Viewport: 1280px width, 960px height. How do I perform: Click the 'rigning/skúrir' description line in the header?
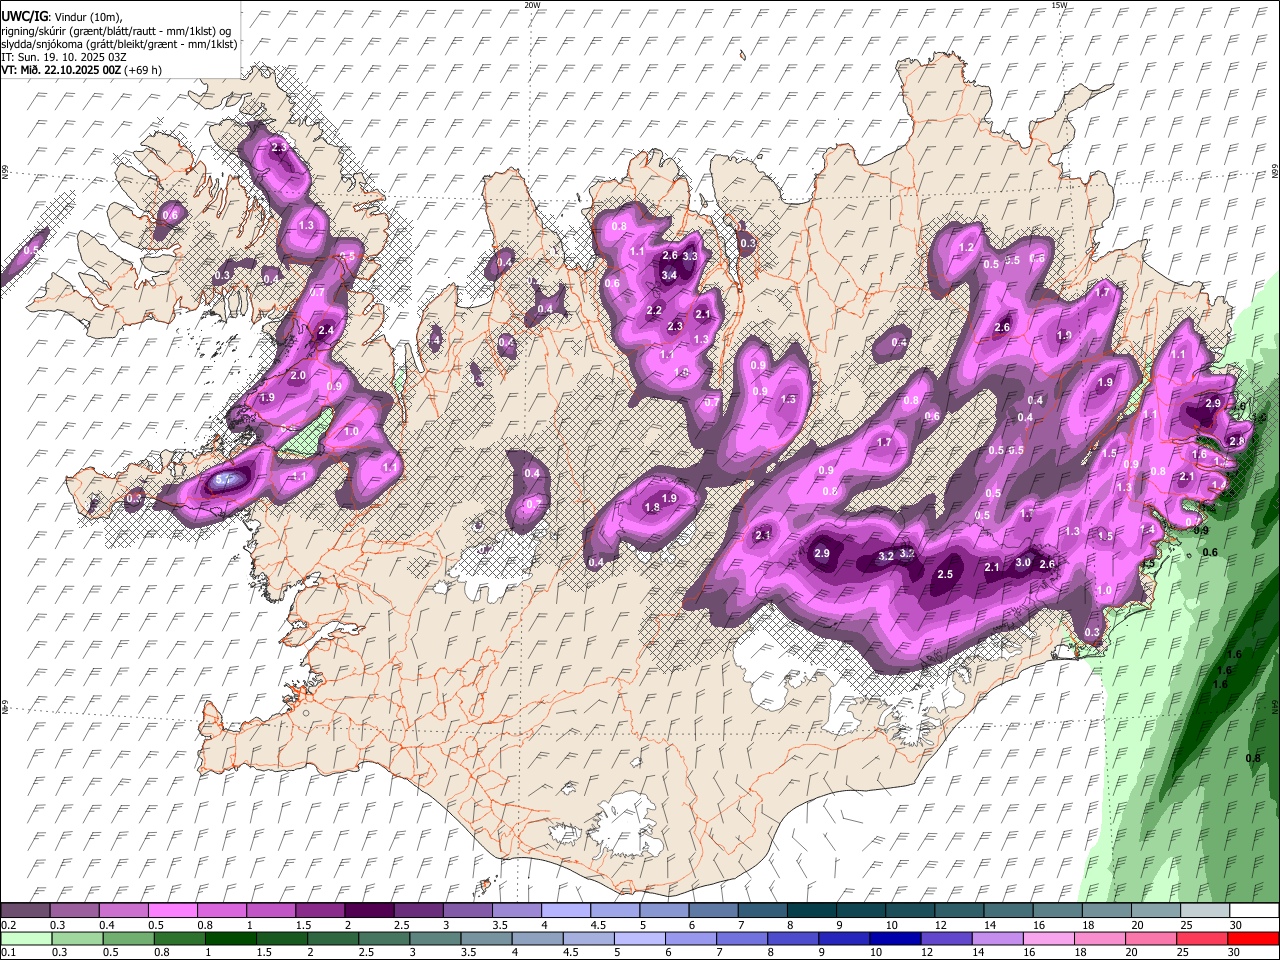pyautogui.click(x=116, y=30)
